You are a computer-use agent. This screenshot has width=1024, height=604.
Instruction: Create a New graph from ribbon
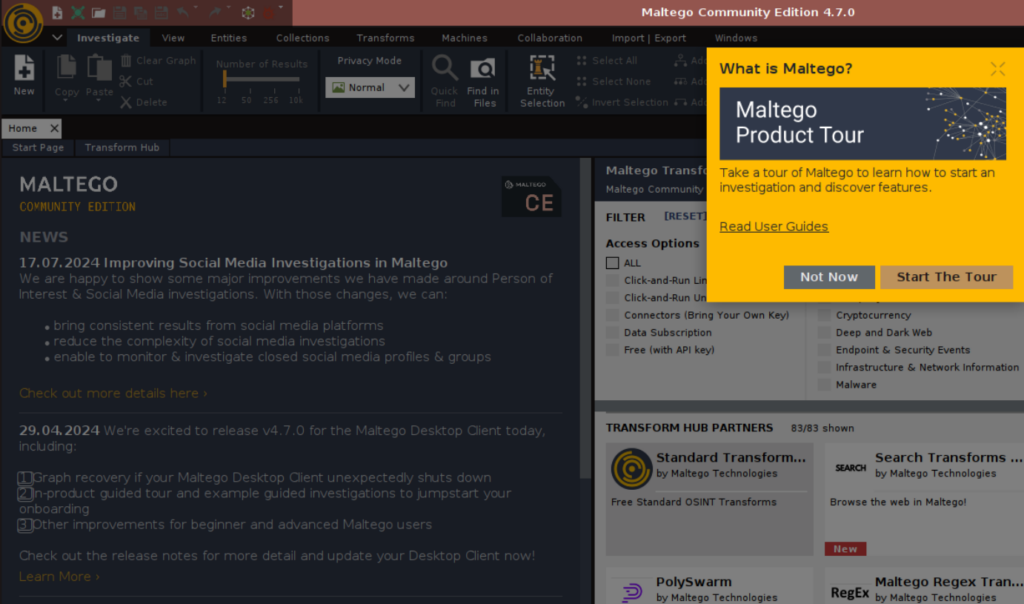click(24, 76)
